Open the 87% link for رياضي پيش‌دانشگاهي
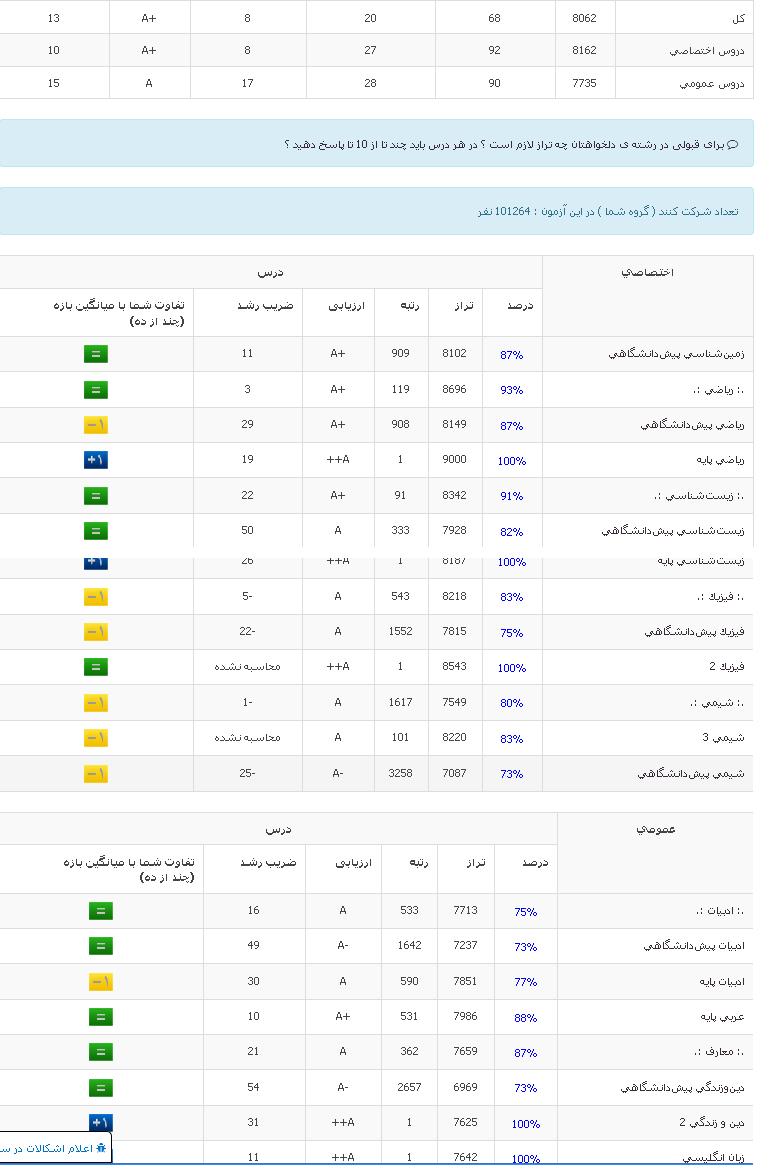The width and height of the screenshot is (758, 1167). 512,426
